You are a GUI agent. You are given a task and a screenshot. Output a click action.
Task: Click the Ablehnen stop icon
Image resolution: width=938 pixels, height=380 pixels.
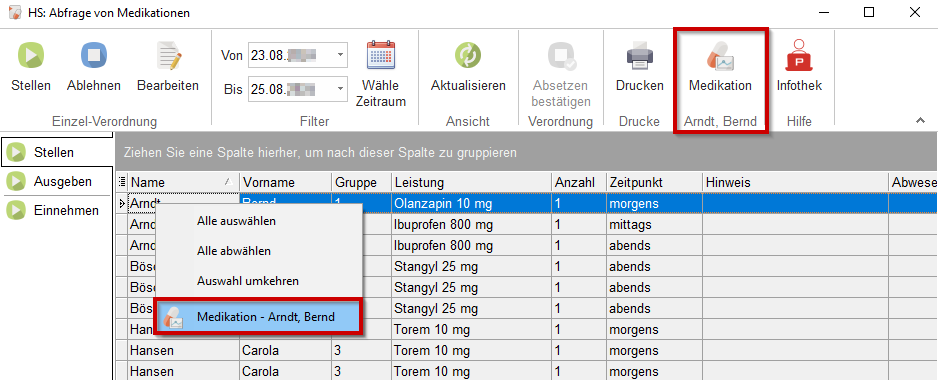93,56
